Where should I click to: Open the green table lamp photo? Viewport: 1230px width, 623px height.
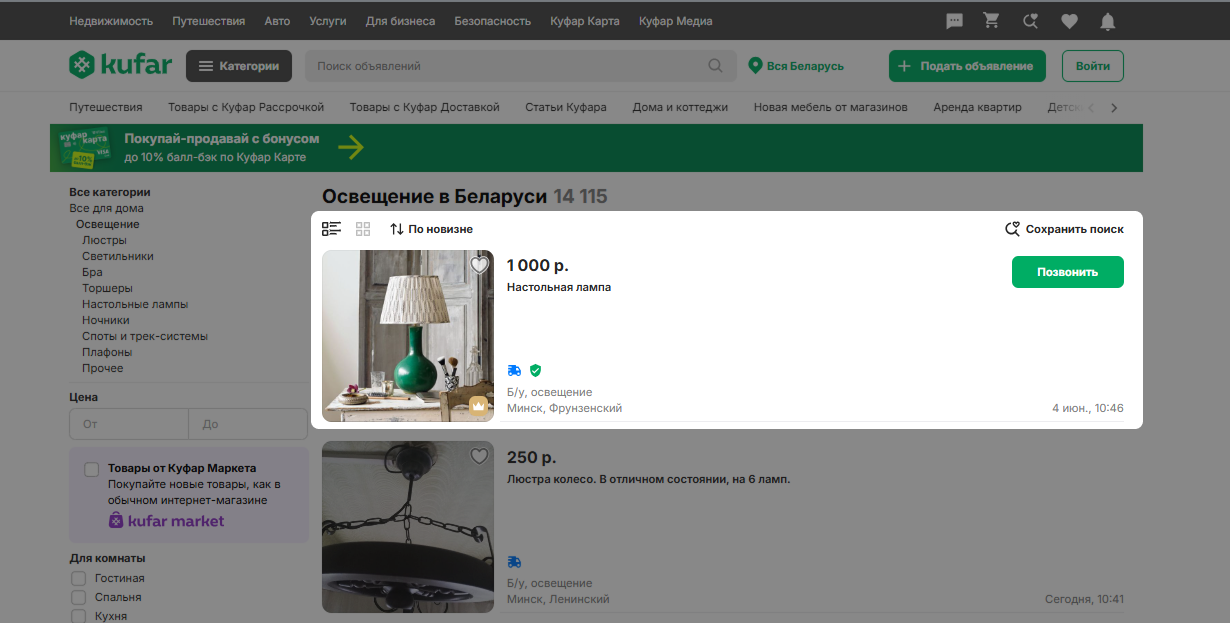coord(408,336)
